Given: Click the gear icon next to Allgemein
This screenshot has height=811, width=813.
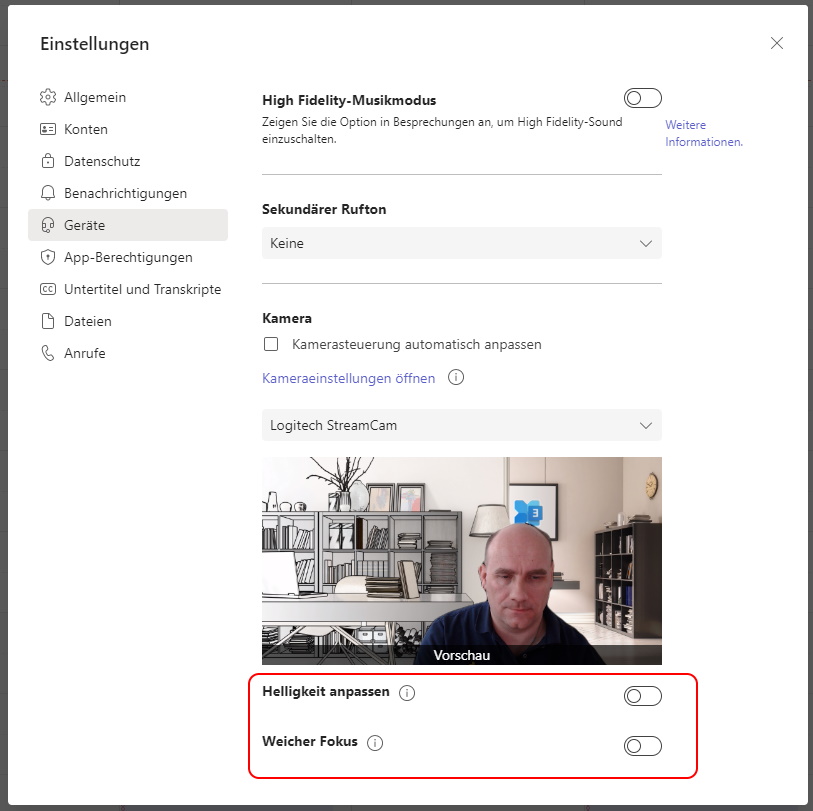Looking at the screenshot, I should [48, 97].
